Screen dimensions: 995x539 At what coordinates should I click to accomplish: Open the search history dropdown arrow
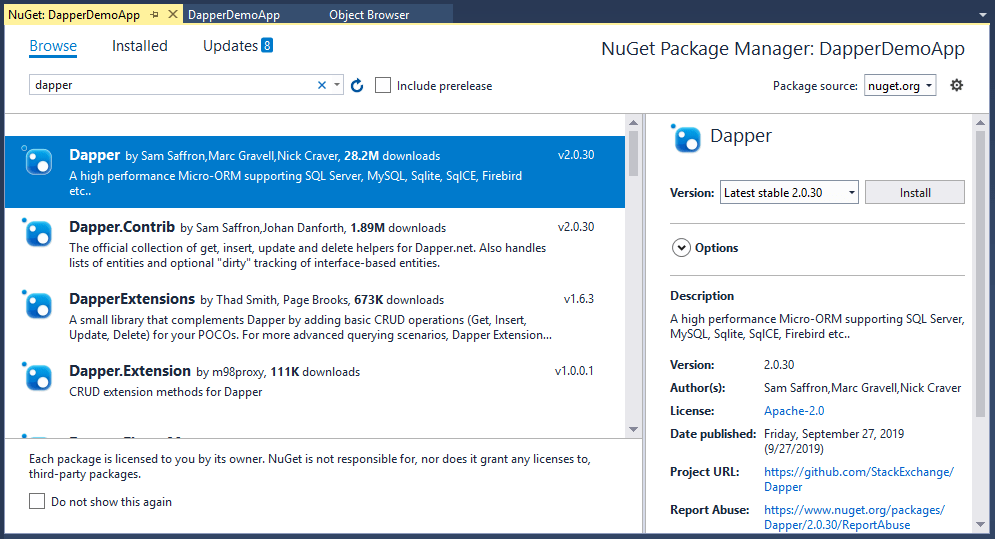(x=337, y=85)
